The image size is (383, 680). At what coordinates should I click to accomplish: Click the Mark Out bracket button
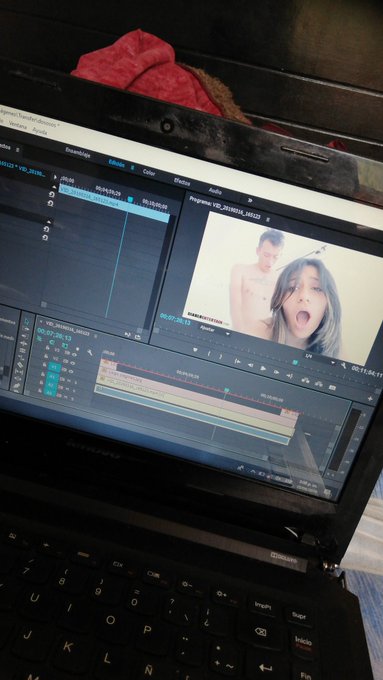point(220,356)
